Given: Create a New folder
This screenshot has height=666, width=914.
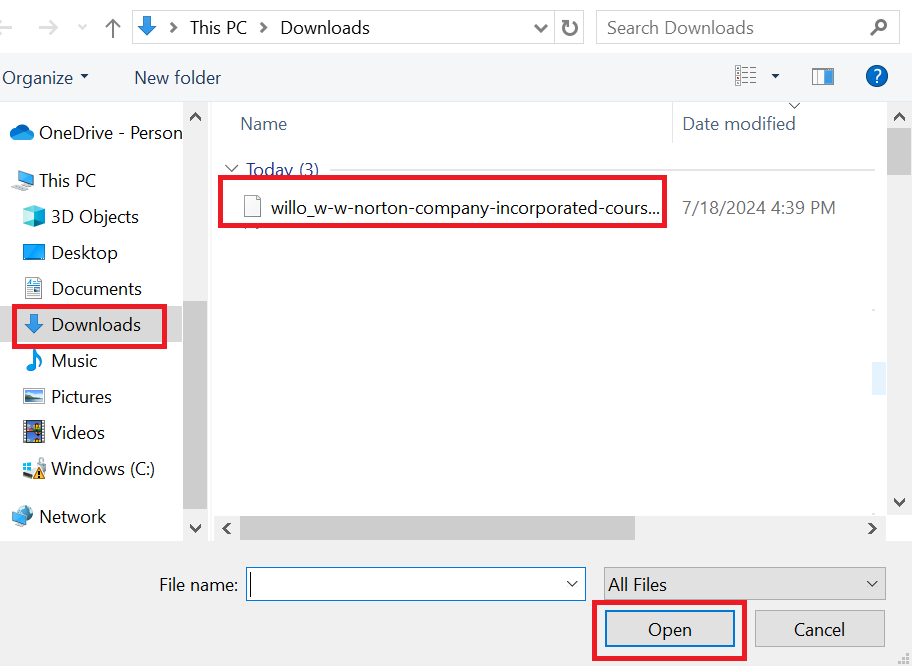Looking at the screenshot, I should tap(177, 77).
